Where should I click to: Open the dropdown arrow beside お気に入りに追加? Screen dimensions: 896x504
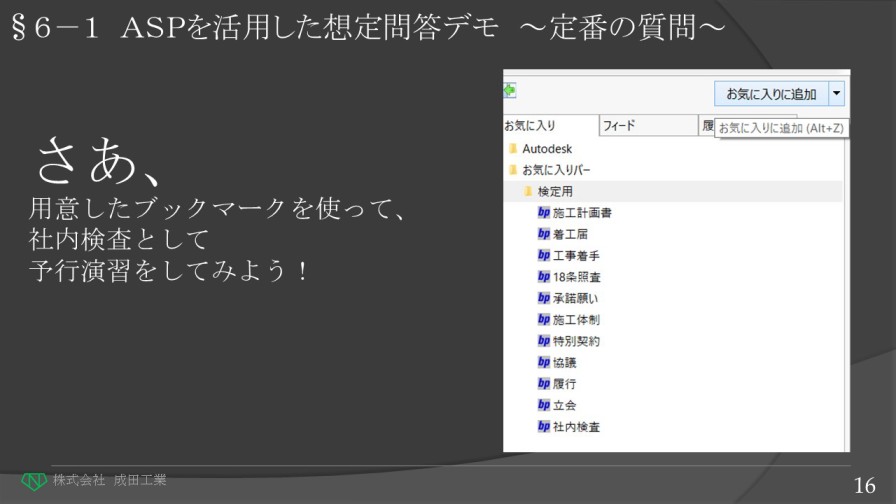click(x=838, y=94)
